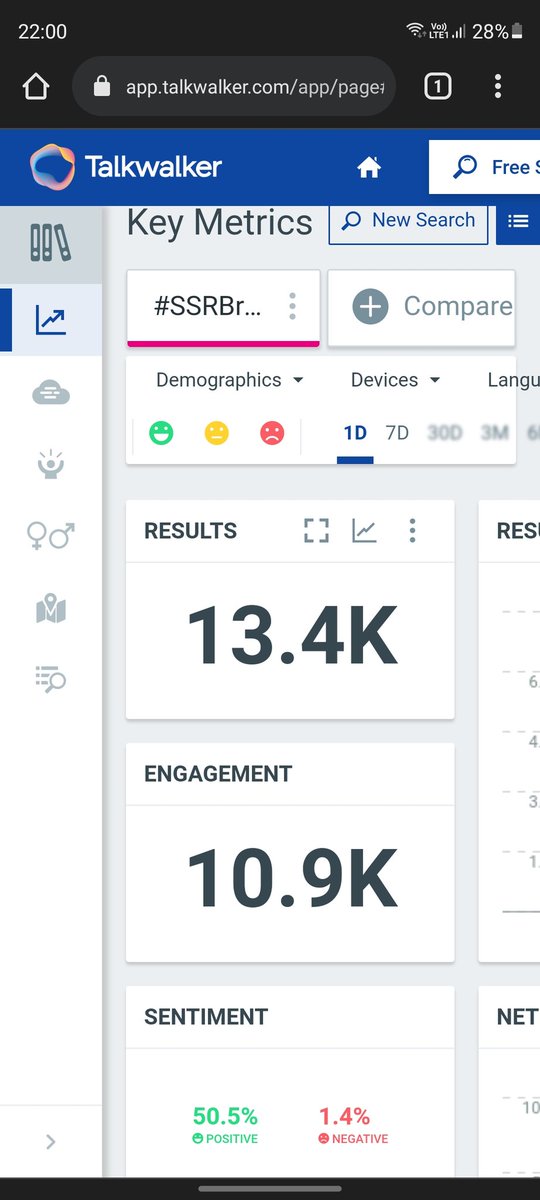The image size is (540, 1200).
Task: Select the 30D time range
Action: tap(445, 433)
